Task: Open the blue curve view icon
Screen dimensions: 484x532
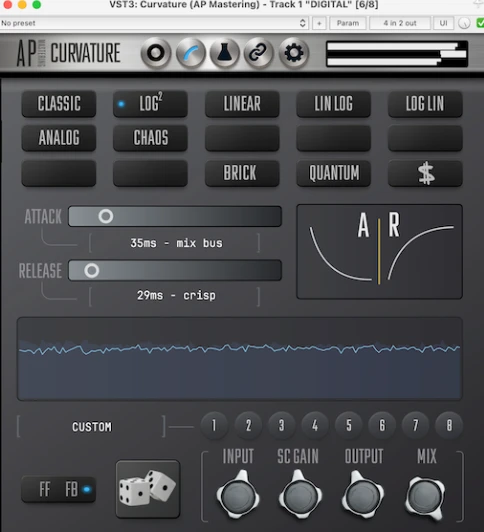Action: click(191, 53)
